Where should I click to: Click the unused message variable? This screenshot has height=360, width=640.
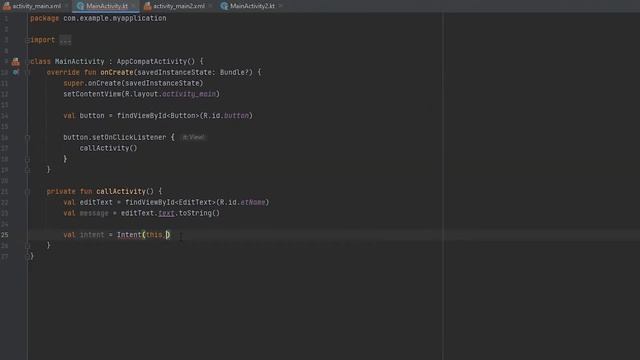[94, 213]
